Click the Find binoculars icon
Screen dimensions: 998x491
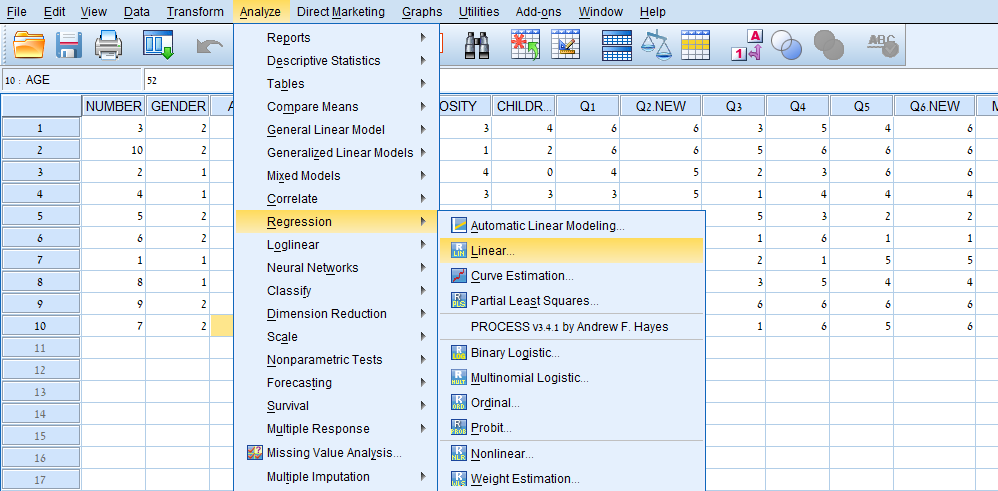(x=477, y=45)
